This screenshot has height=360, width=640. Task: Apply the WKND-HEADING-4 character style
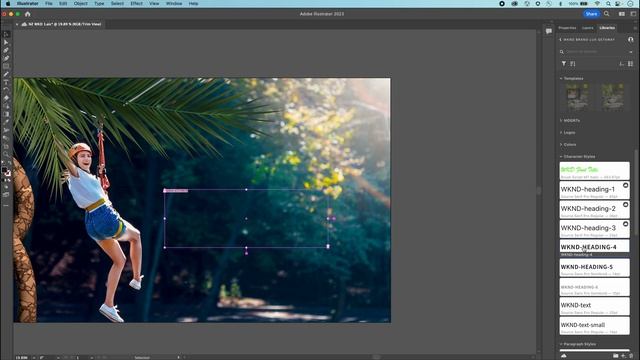tap(594, 247)
